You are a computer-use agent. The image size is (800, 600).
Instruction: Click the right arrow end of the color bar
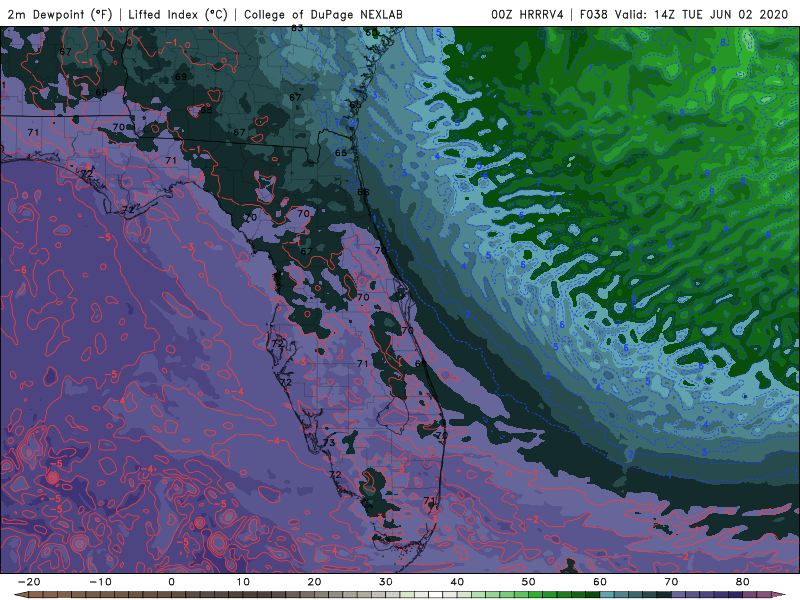[780, 595]
